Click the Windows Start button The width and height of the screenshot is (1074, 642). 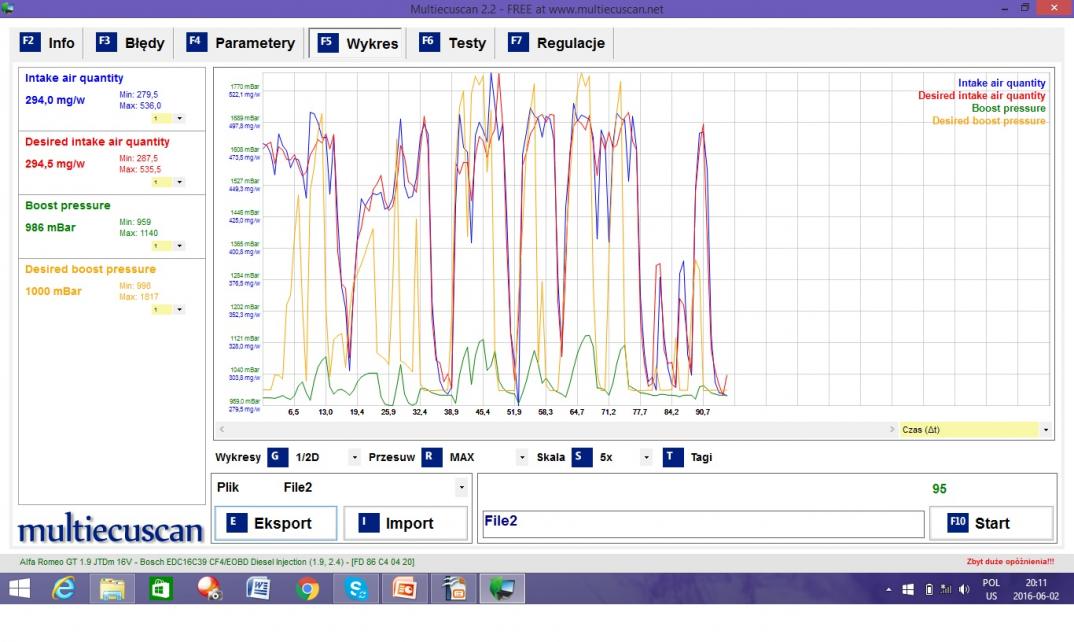point(21,590)
